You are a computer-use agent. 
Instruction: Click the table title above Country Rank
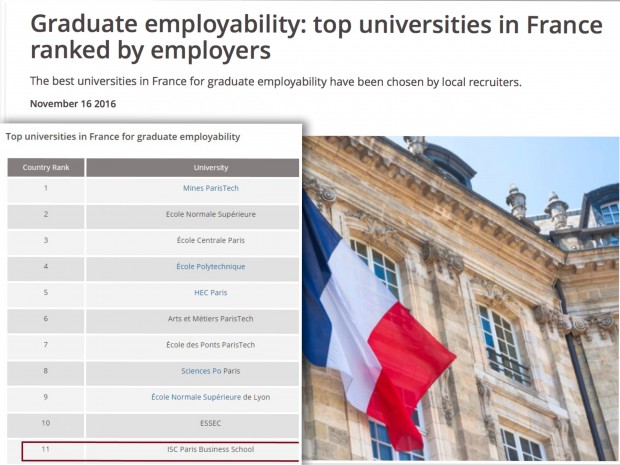tap(122, 136)
